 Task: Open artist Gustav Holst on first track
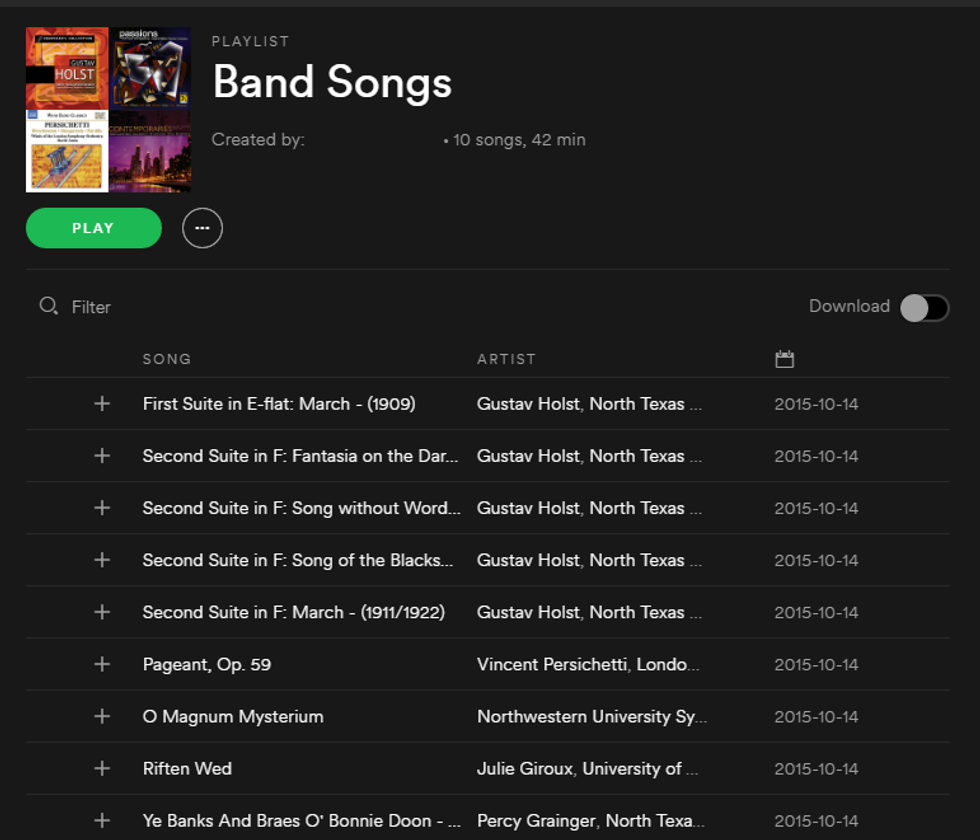pyautogui.click(x=526, y=404)
